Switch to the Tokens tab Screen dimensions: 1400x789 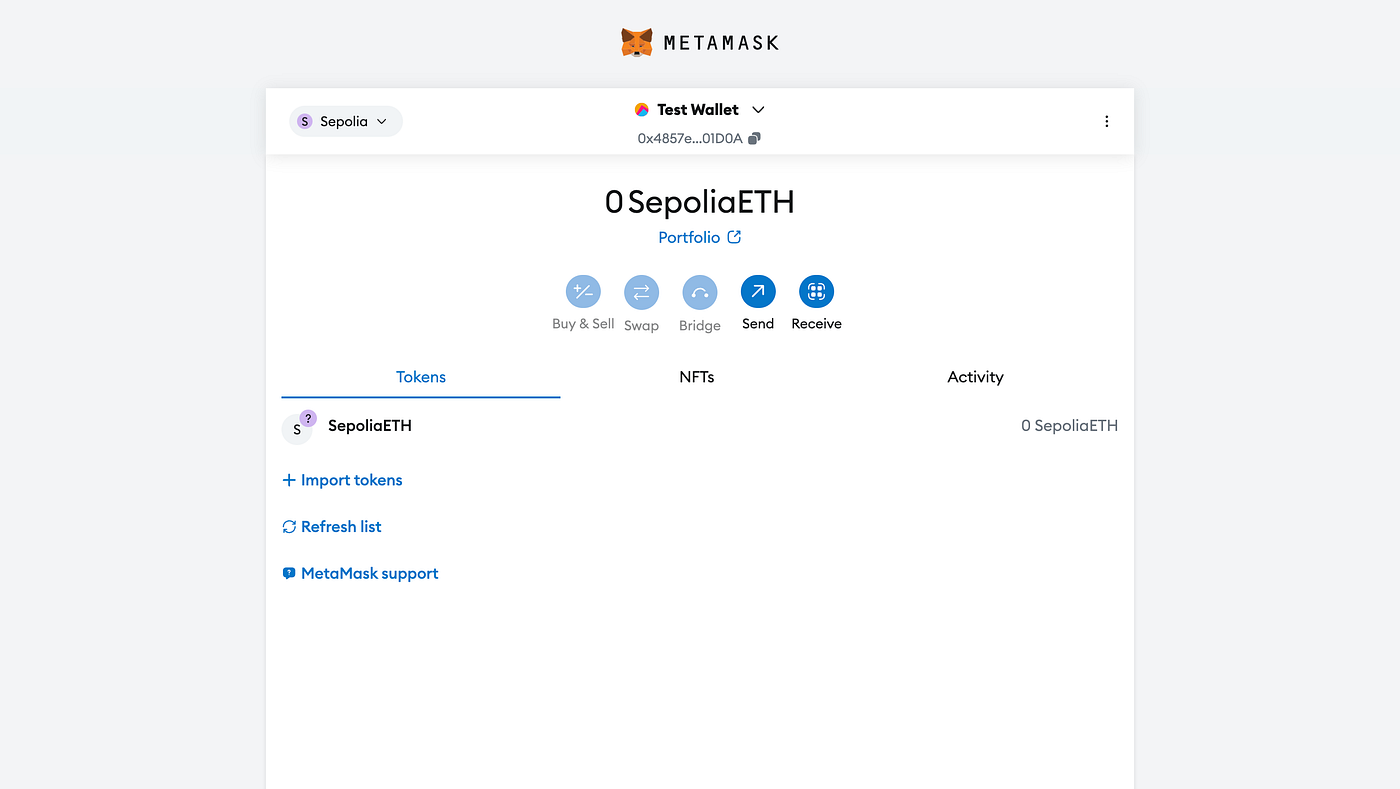click(421, 377)
